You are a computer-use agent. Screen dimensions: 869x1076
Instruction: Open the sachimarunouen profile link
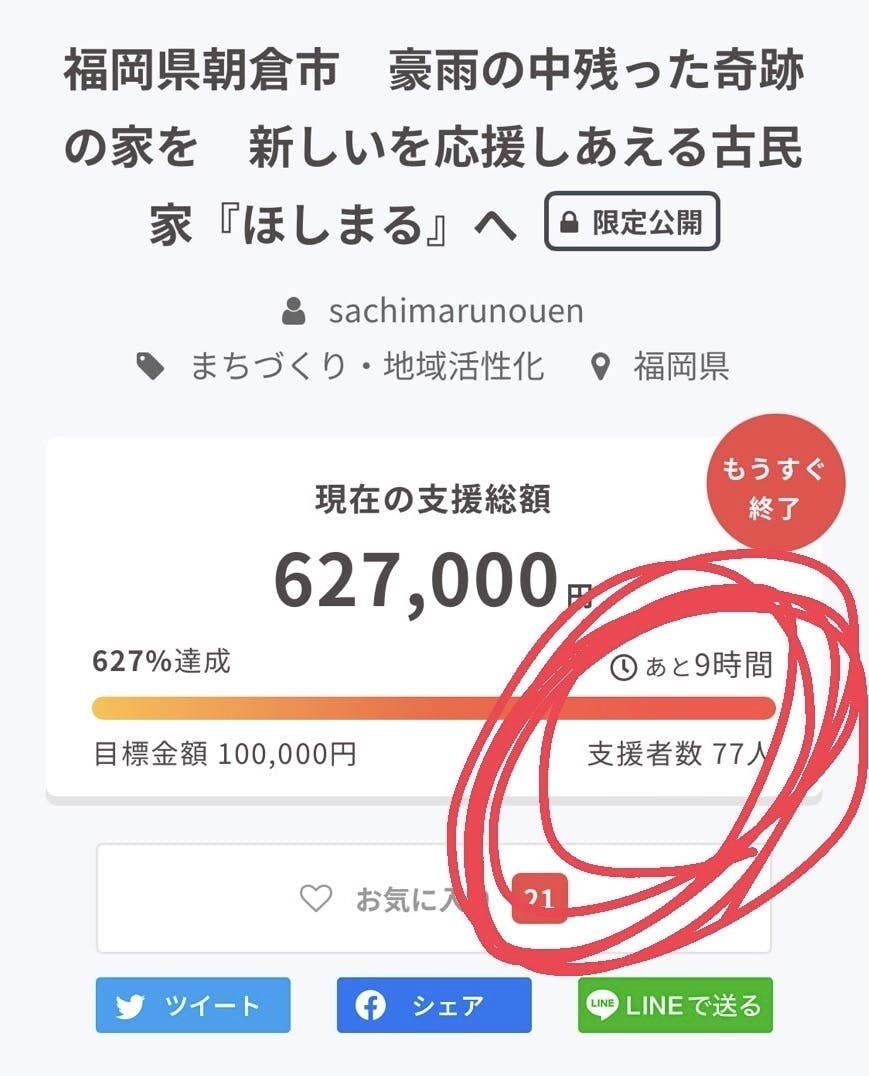(x=456, y=311)
